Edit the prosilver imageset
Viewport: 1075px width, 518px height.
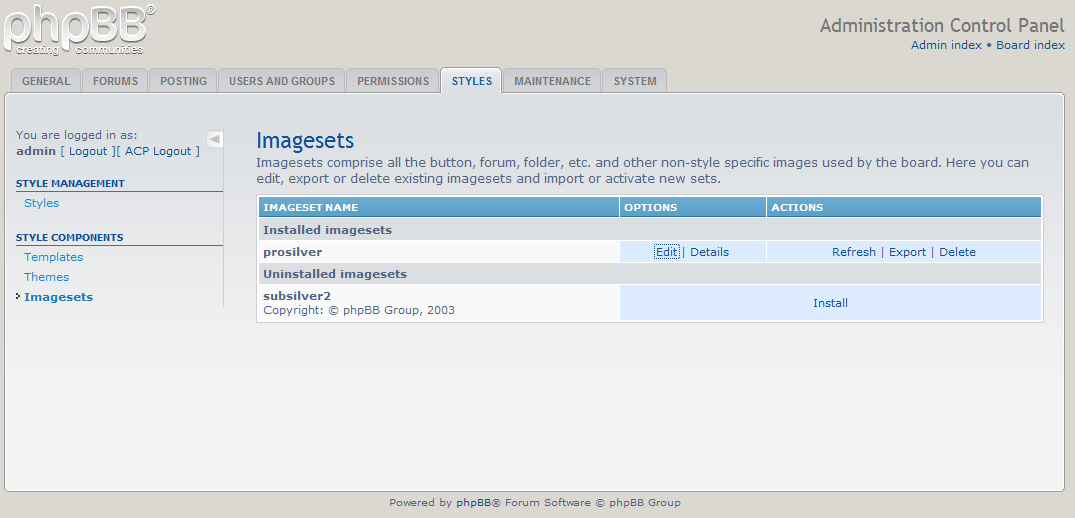(666, 252)
